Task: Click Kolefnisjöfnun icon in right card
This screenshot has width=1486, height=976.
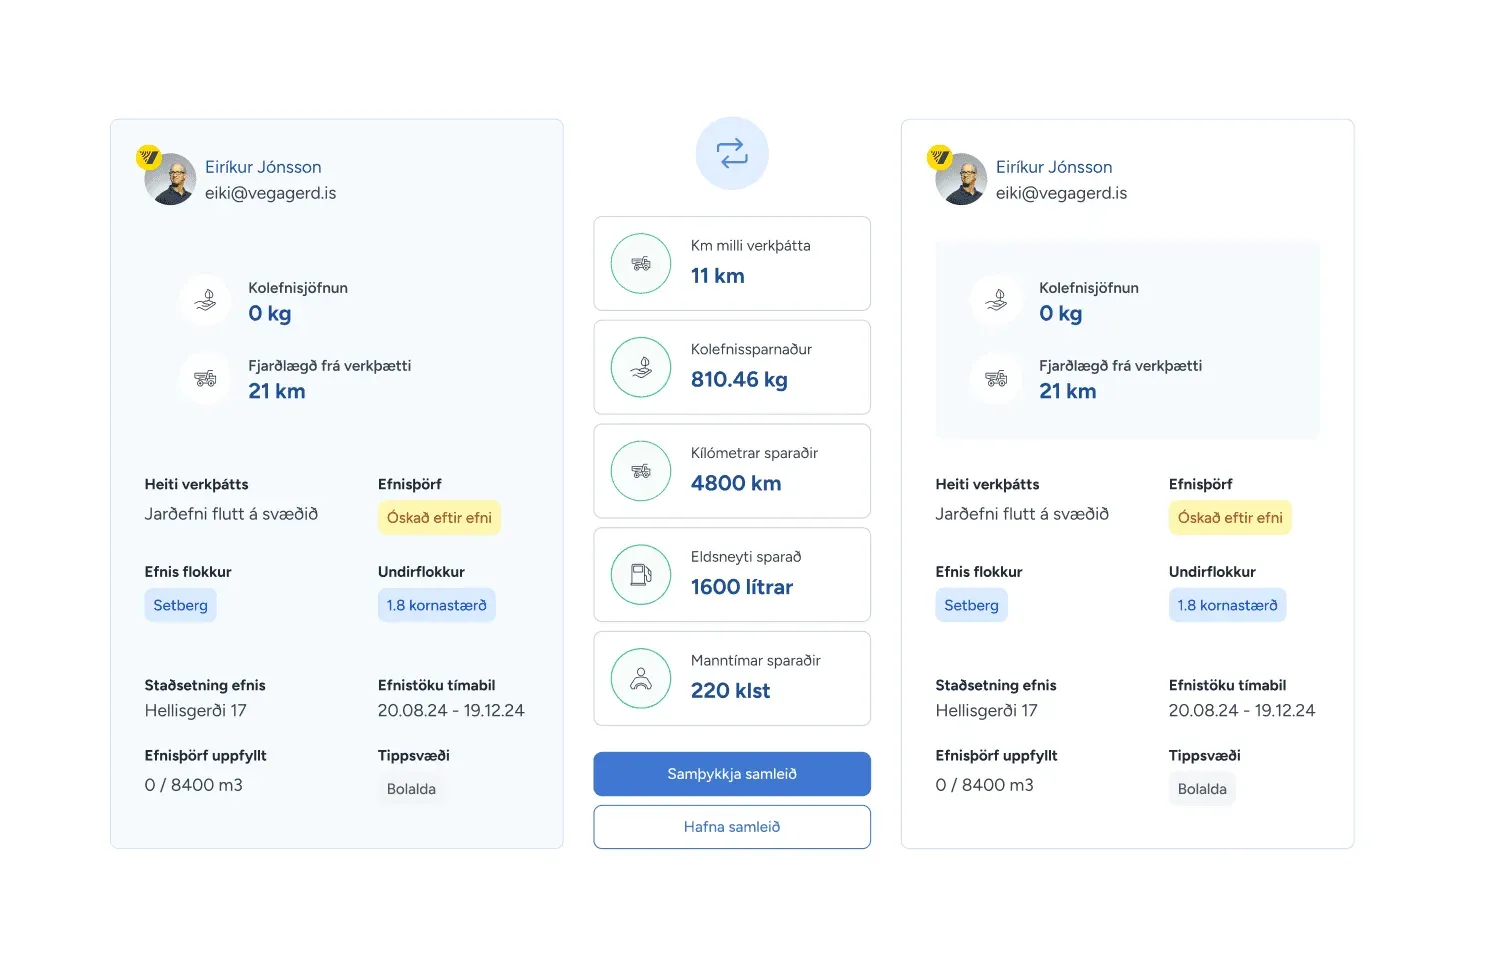Action: 996,300
